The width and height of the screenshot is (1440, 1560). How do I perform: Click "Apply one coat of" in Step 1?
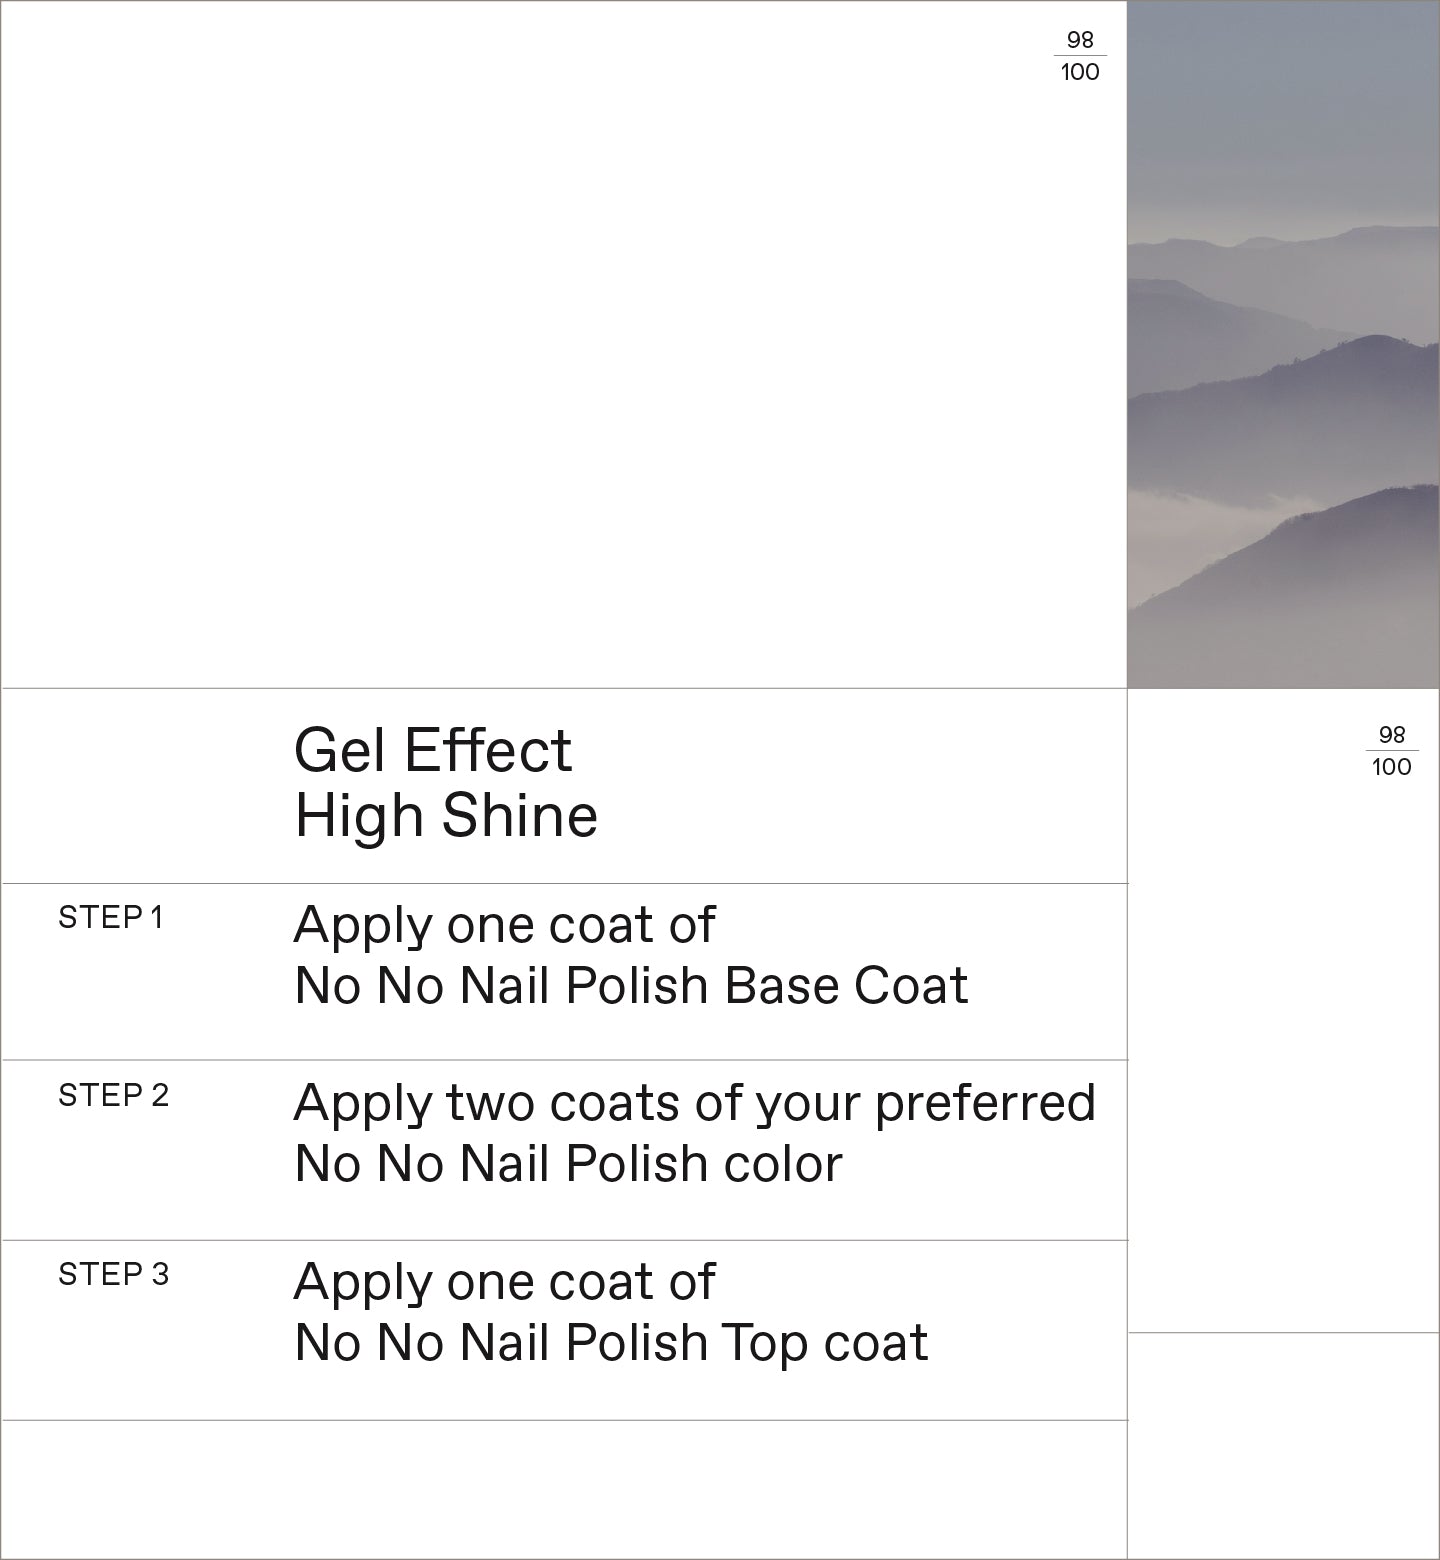point(504,925)
